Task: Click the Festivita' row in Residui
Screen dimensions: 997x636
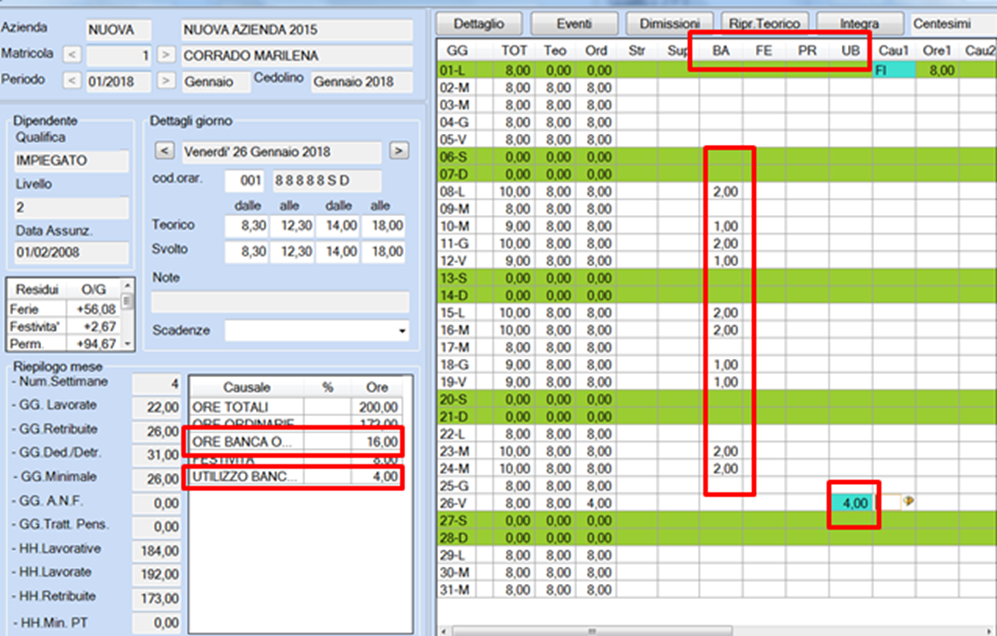Action: pyautogui.click(x=63, y=326)
